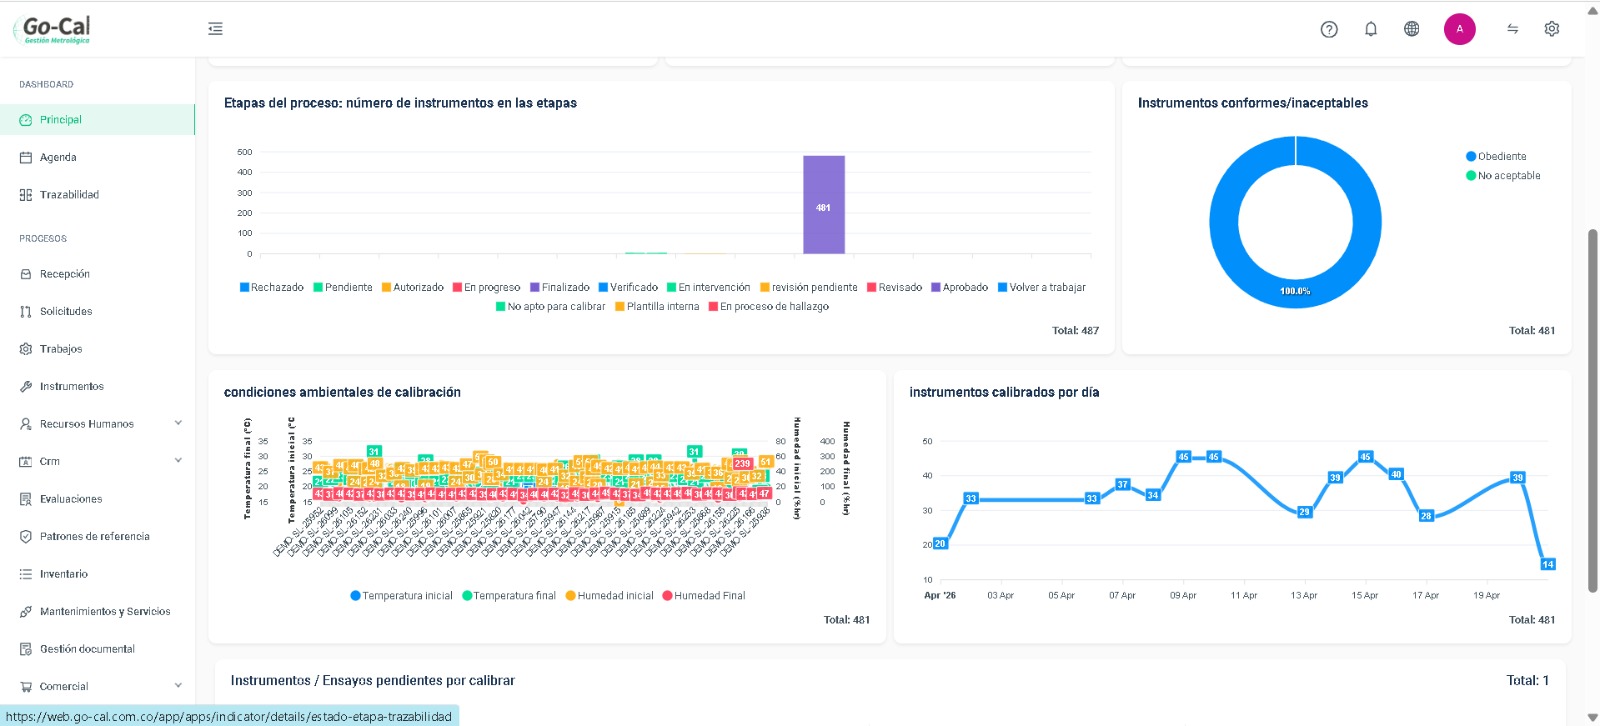The height and width of the screenshot is (726, 1600).
Task: Expand the Recursos Humanos submenu chevron
Action: 178,423
